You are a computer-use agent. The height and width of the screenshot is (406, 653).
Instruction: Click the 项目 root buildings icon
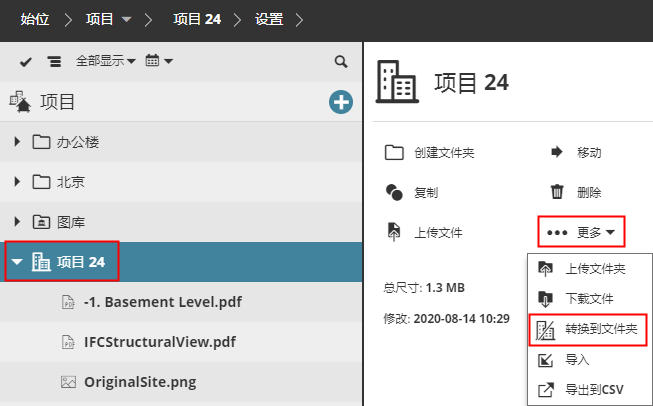coord(20,102)
